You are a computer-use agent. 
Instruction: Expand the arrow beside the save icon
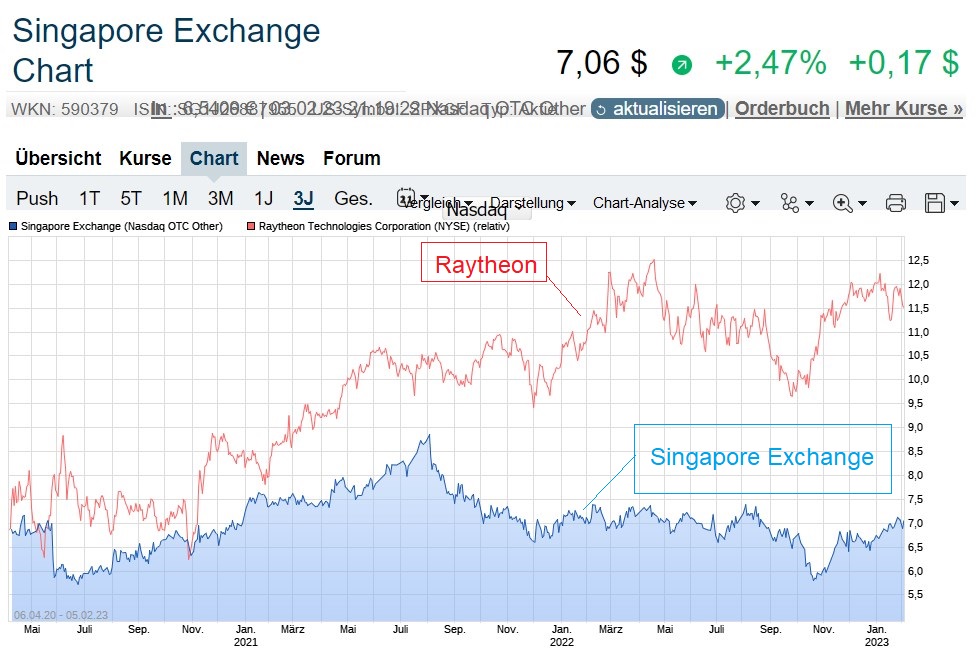954,204
